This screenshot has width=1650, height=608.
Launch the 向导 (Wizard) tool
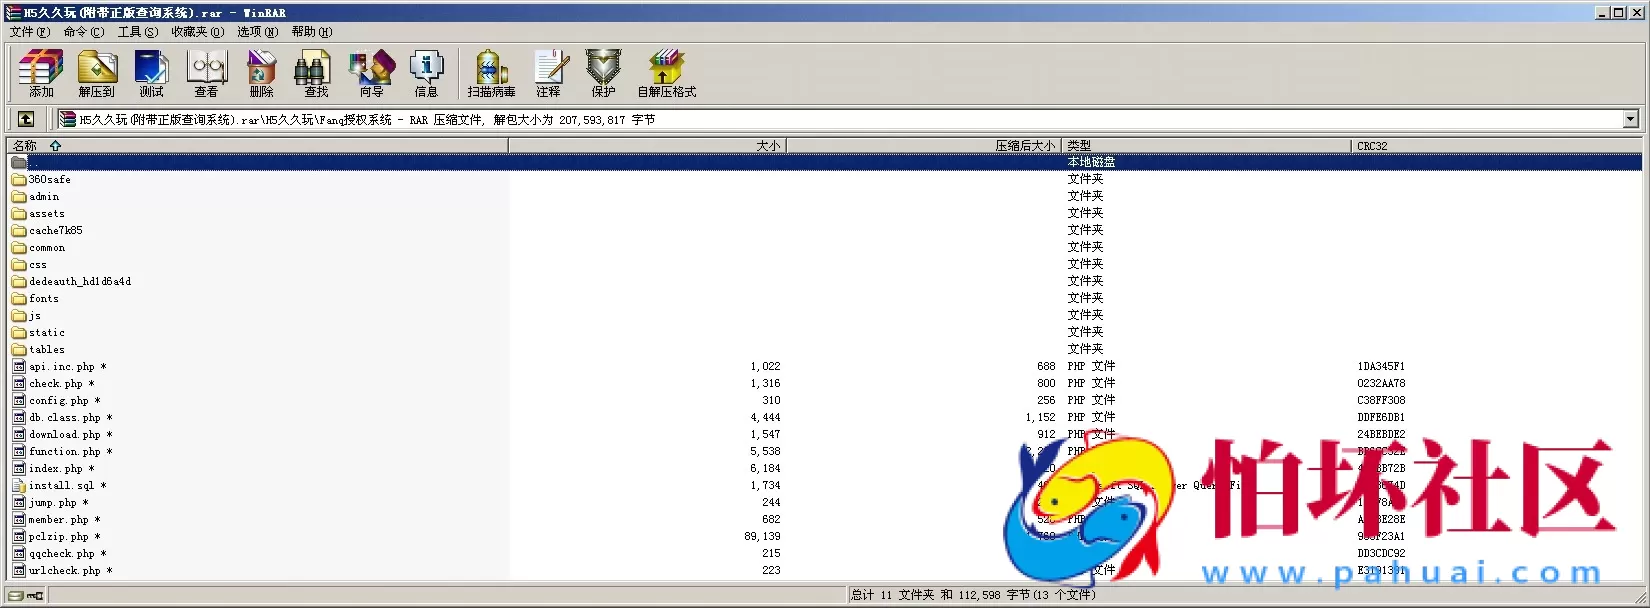371,74
